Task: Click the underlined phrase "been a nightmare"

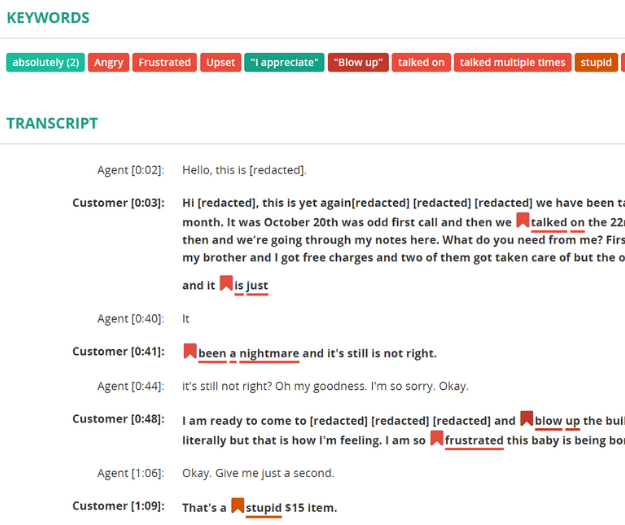Action: (249, 354)
